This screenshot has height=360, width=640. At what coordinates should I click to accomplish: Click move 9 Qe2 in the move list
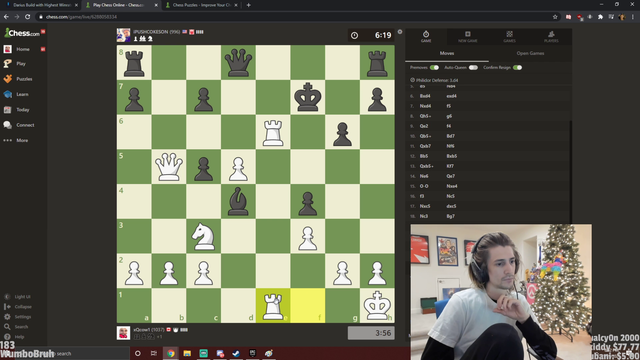click(424, 126)
